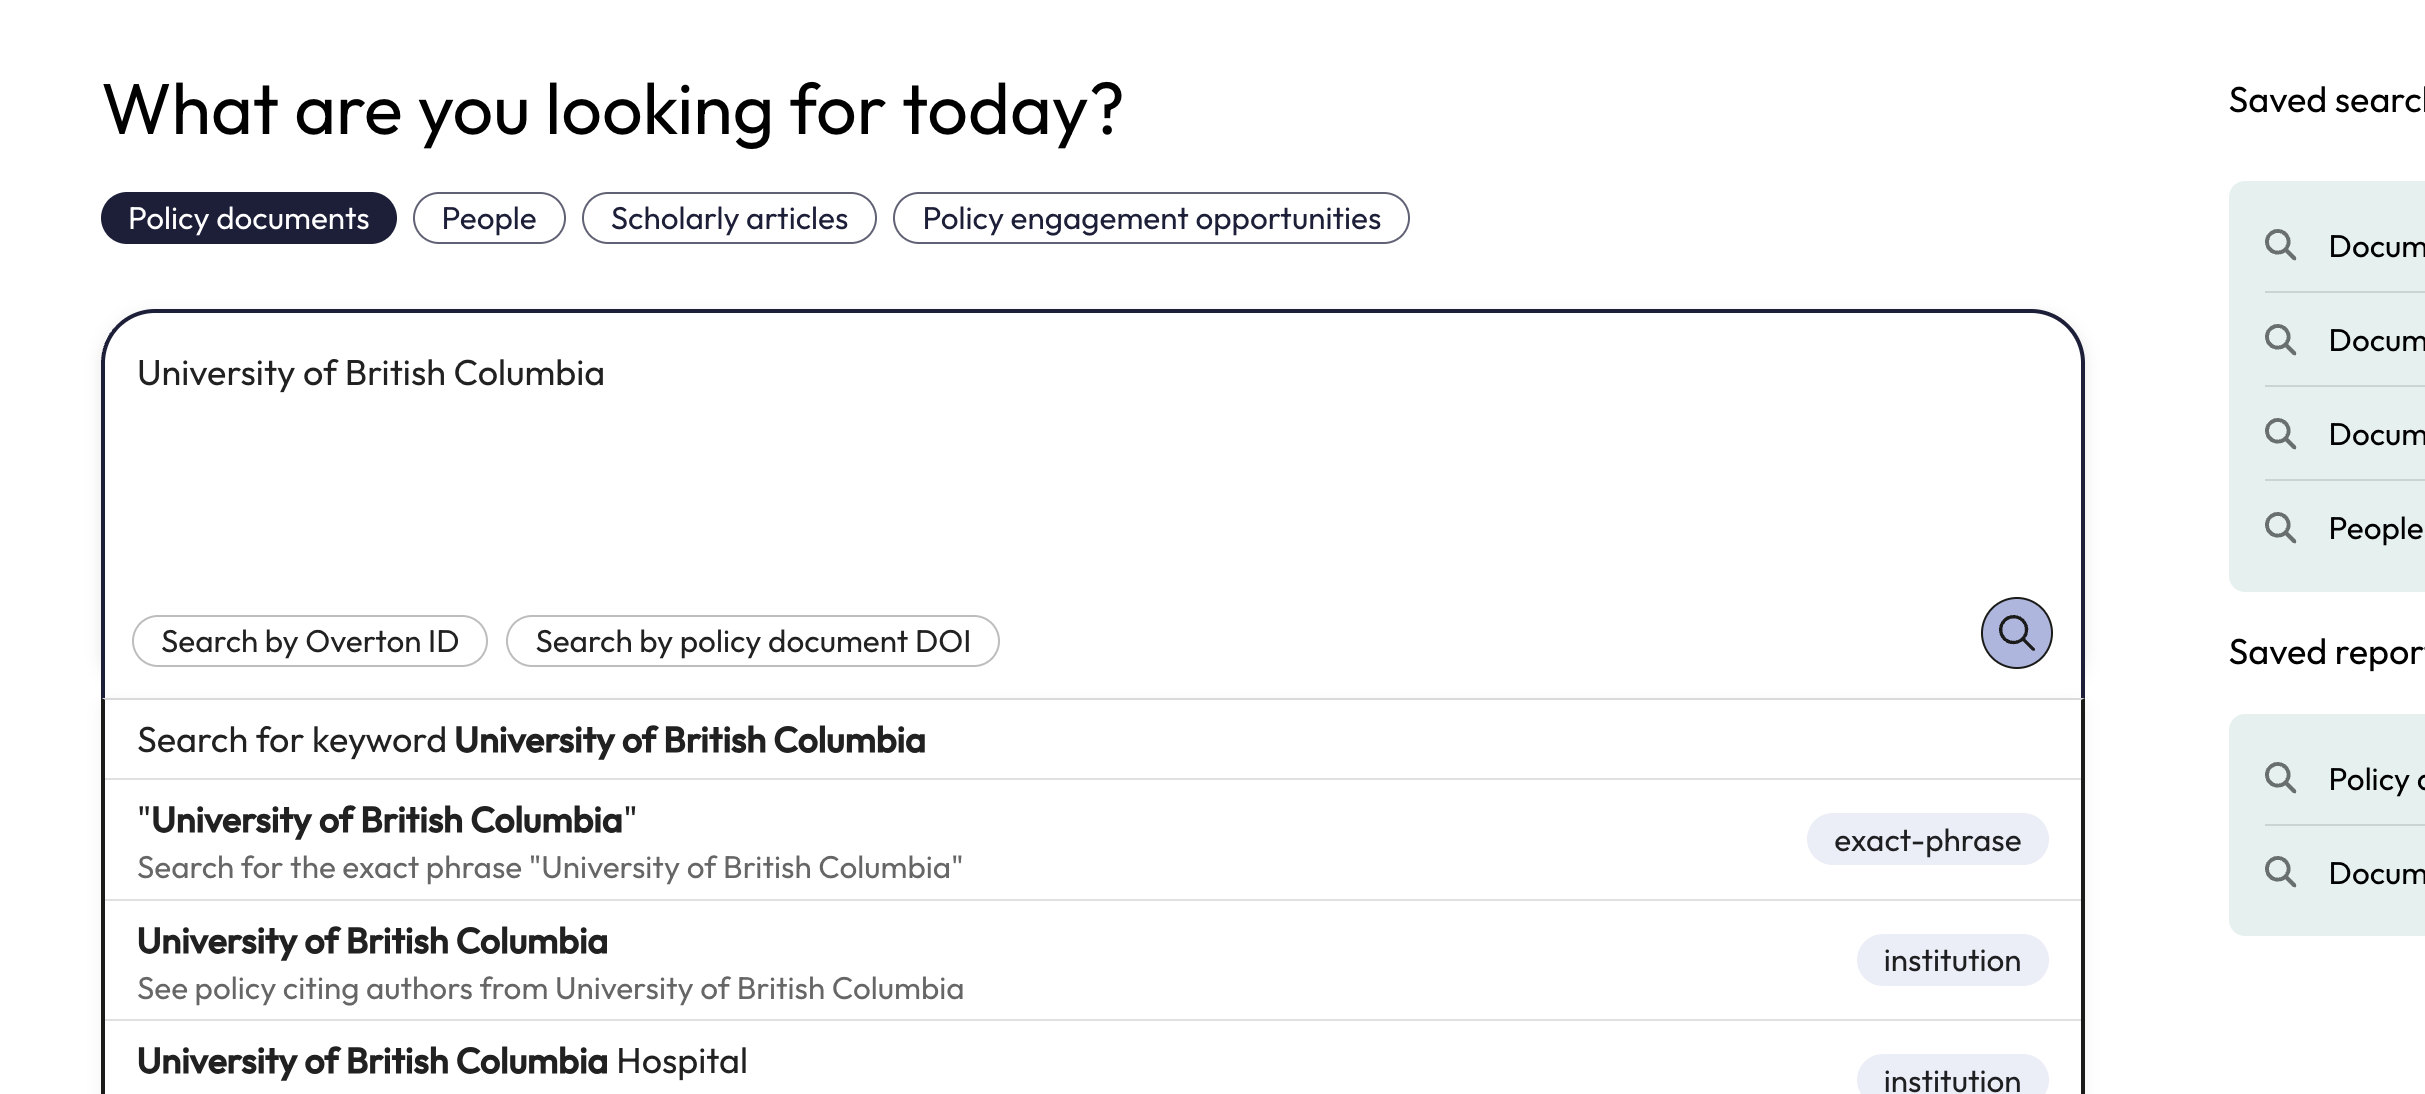Click magnifier icon beside Policy saved report
The height and width of the screenshot is (1094, 2425).
(x=2280, y=778)
